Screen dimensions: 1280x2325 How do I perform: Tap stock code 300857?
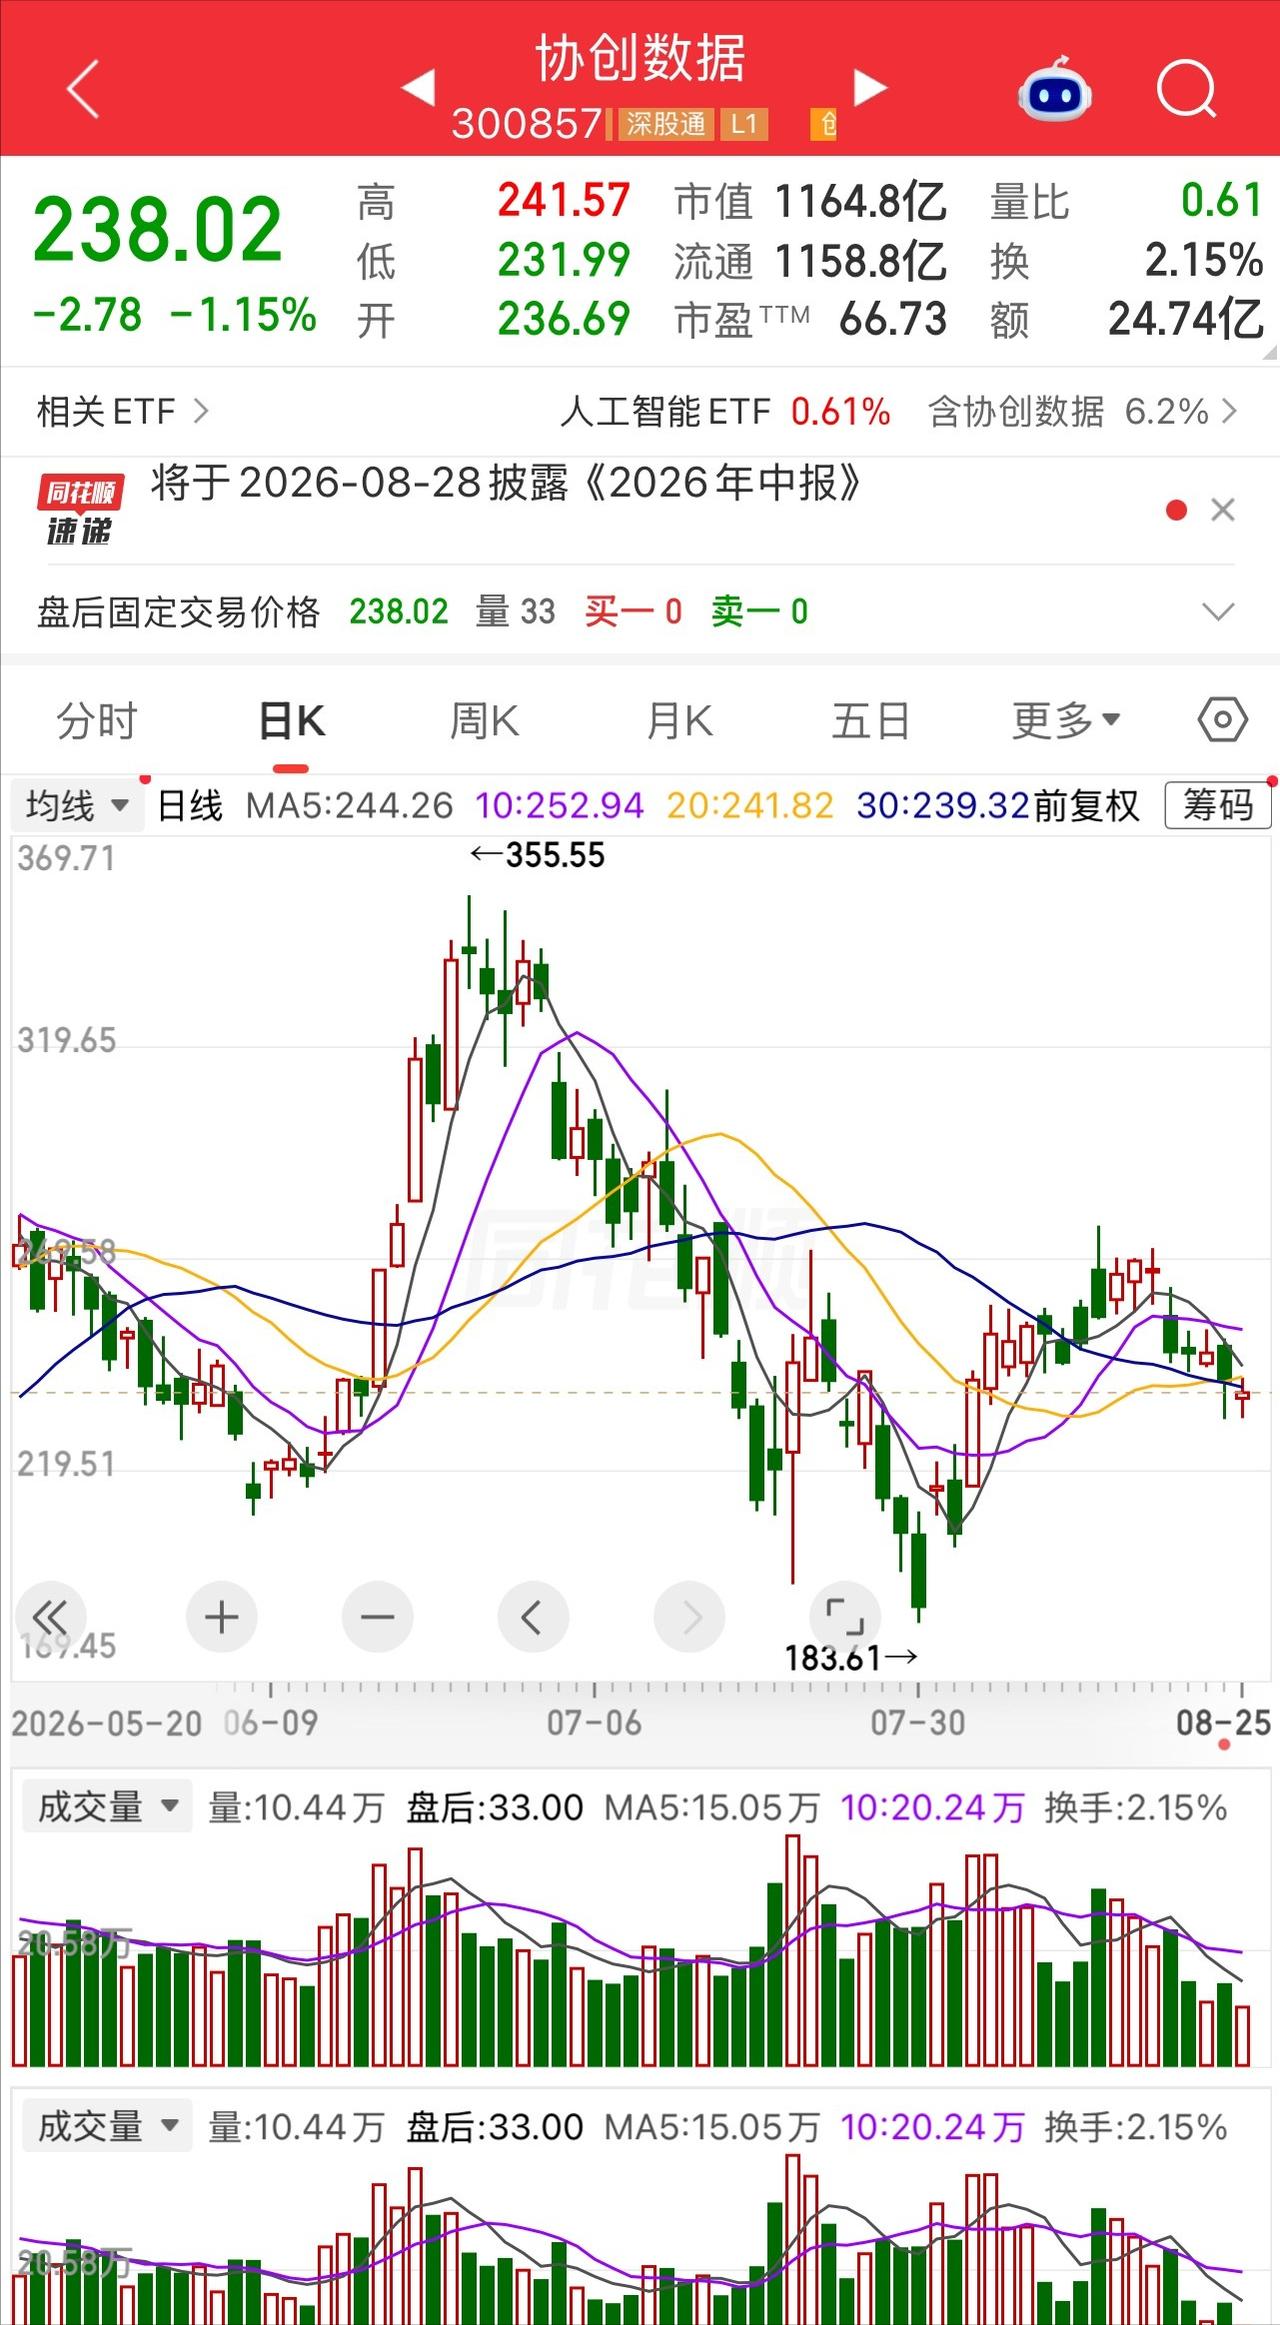pos(527,124)
